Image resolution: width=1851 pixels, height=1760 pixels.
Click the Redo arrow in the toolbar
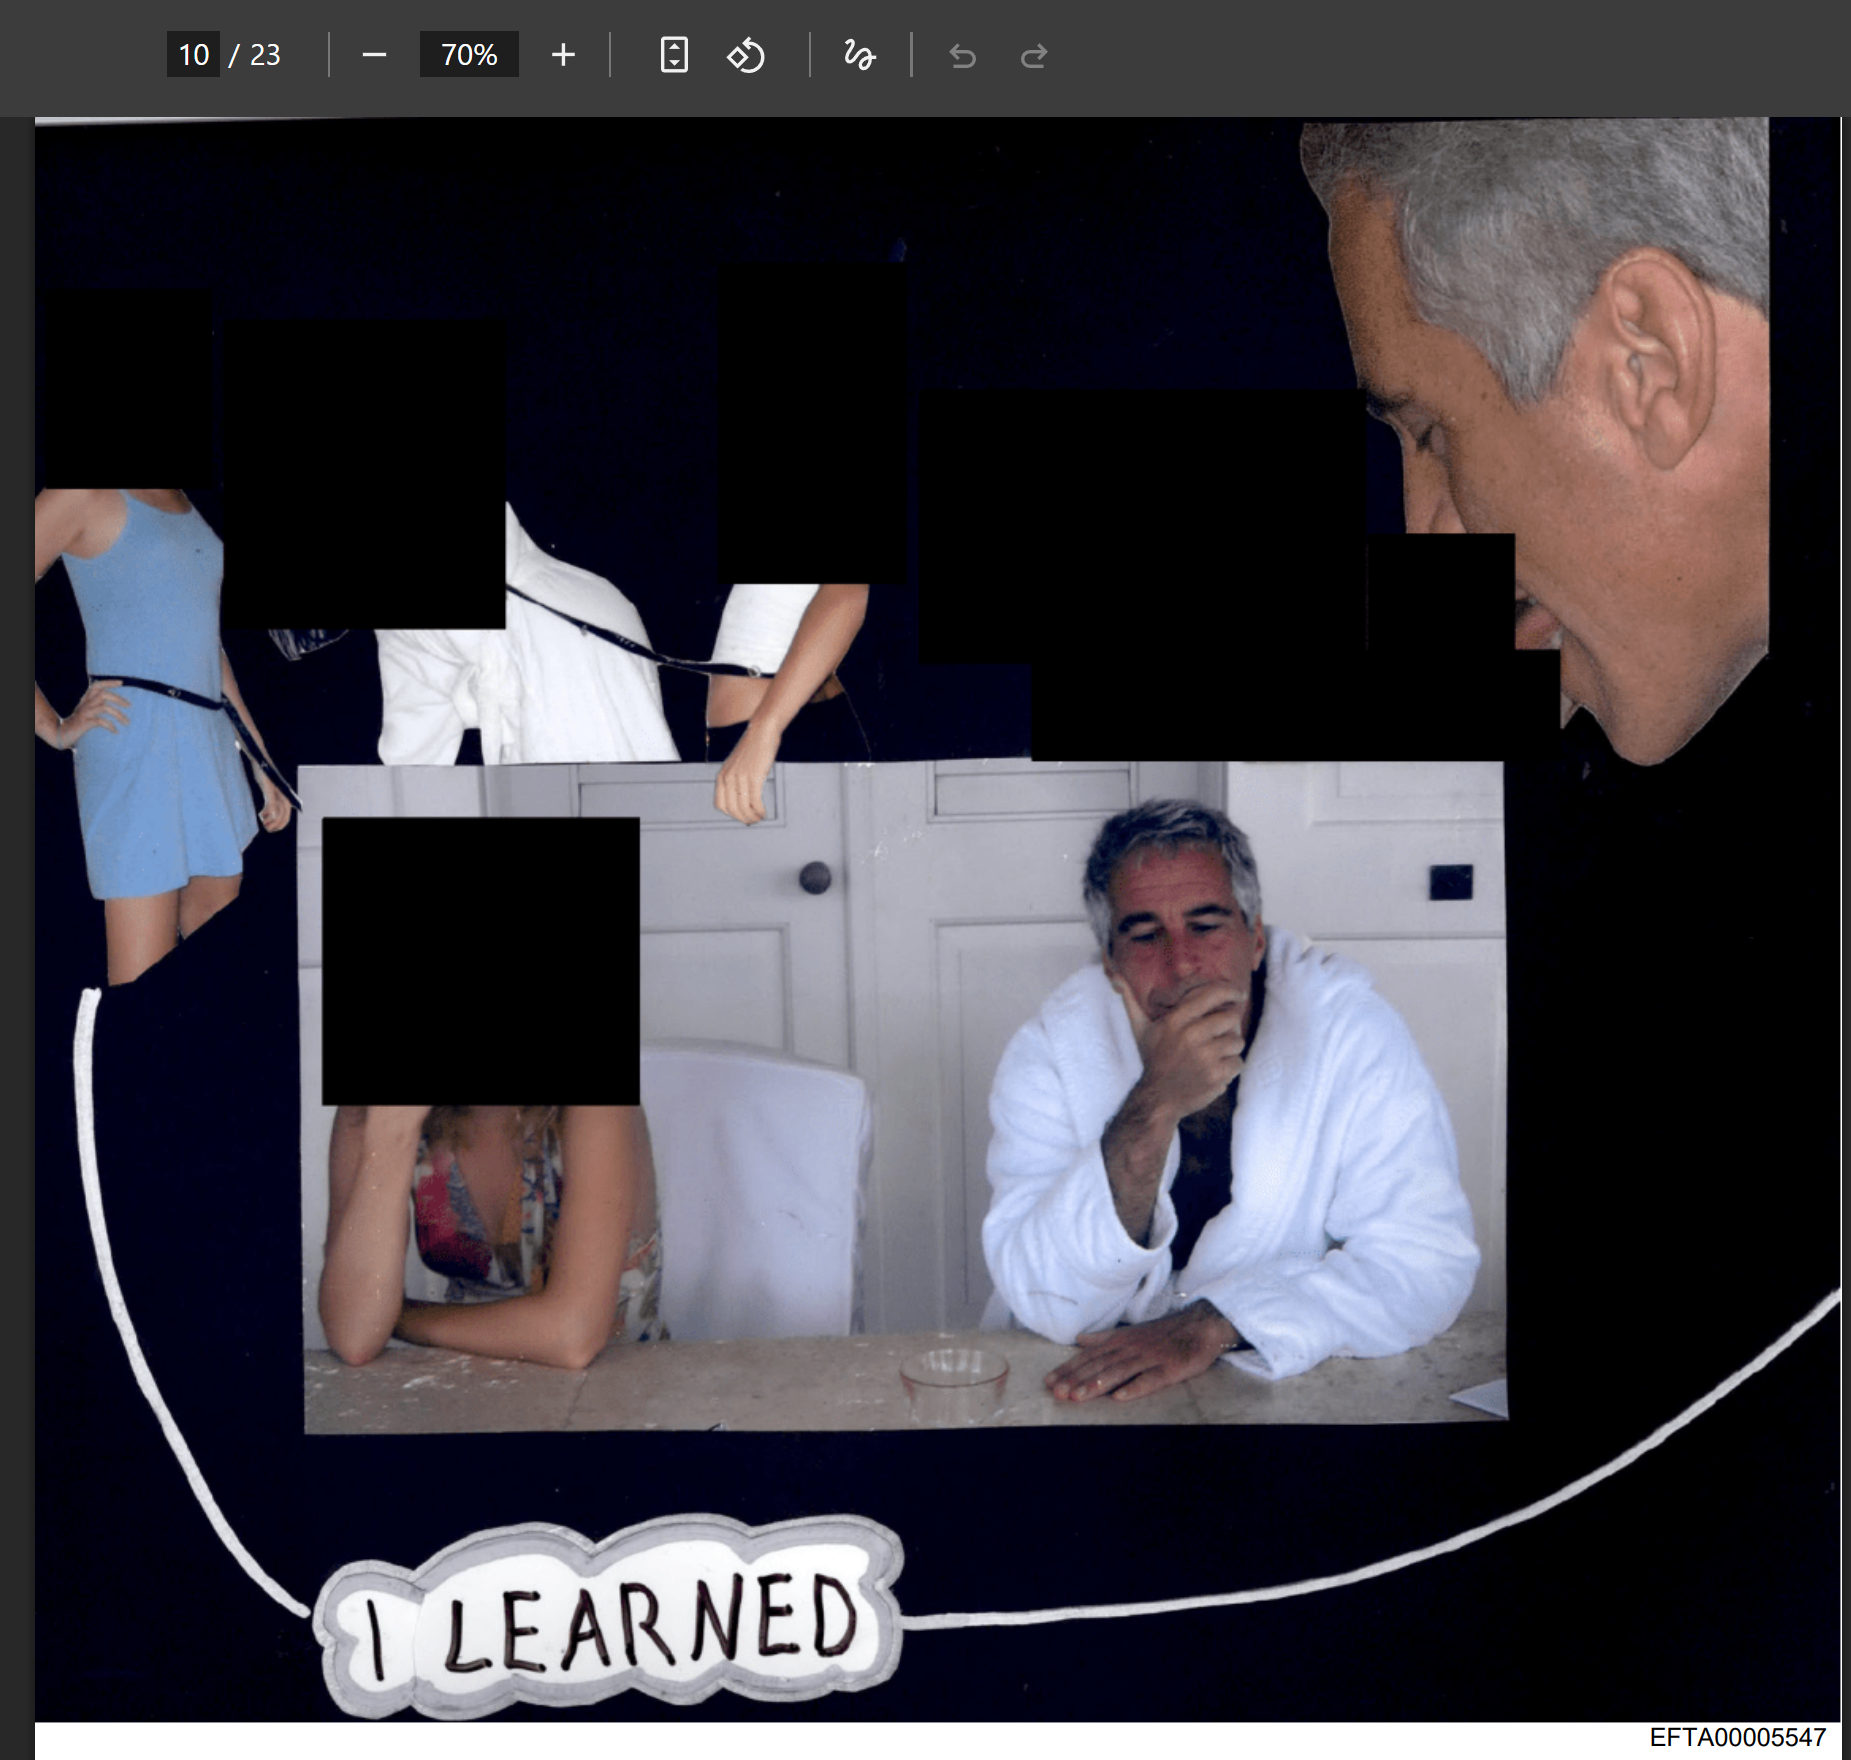point(1034,56)
